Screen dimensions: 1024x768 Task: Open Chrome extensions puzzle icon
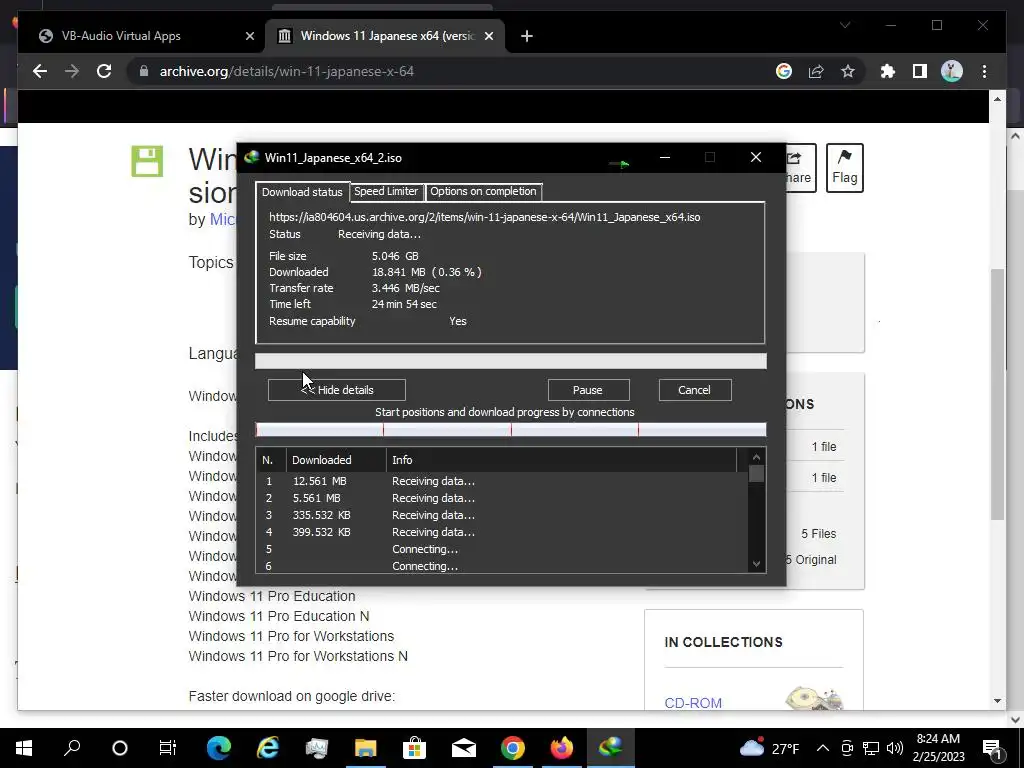pos(888,71)
